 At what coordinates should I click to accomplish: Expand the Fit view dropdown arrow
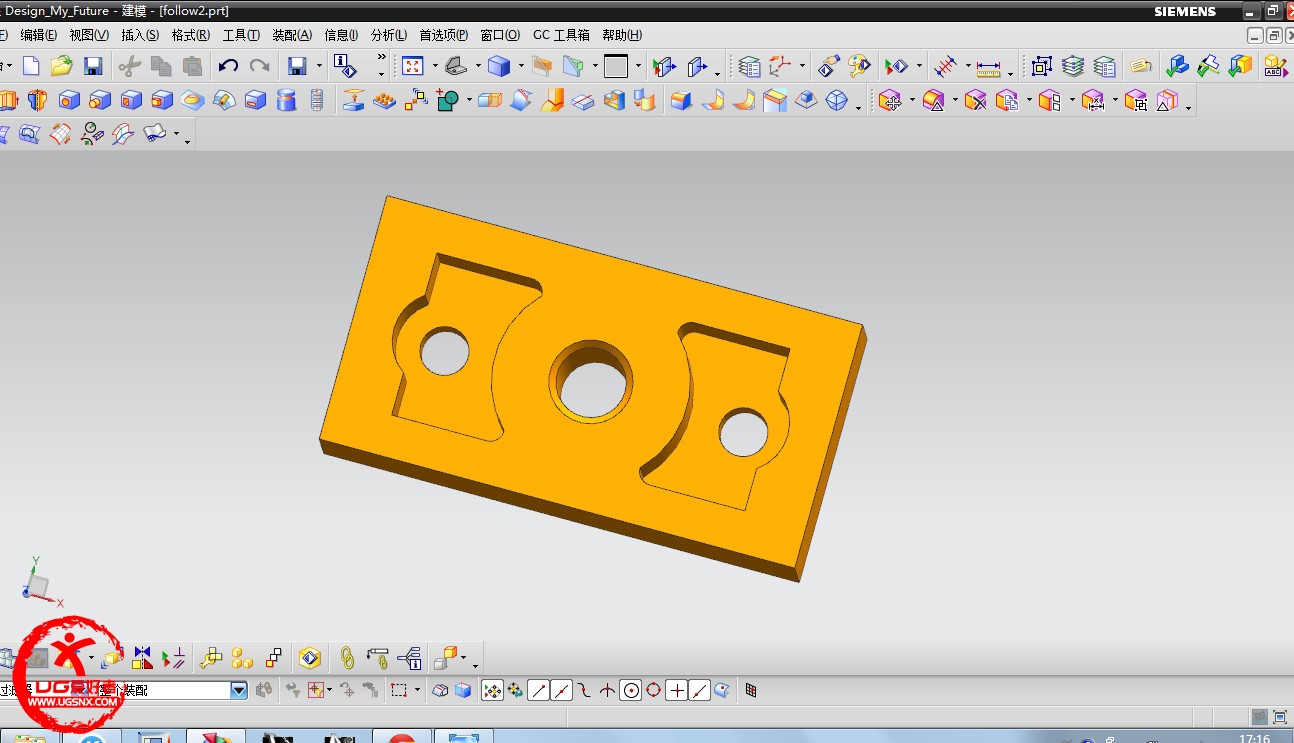(434, 67)
